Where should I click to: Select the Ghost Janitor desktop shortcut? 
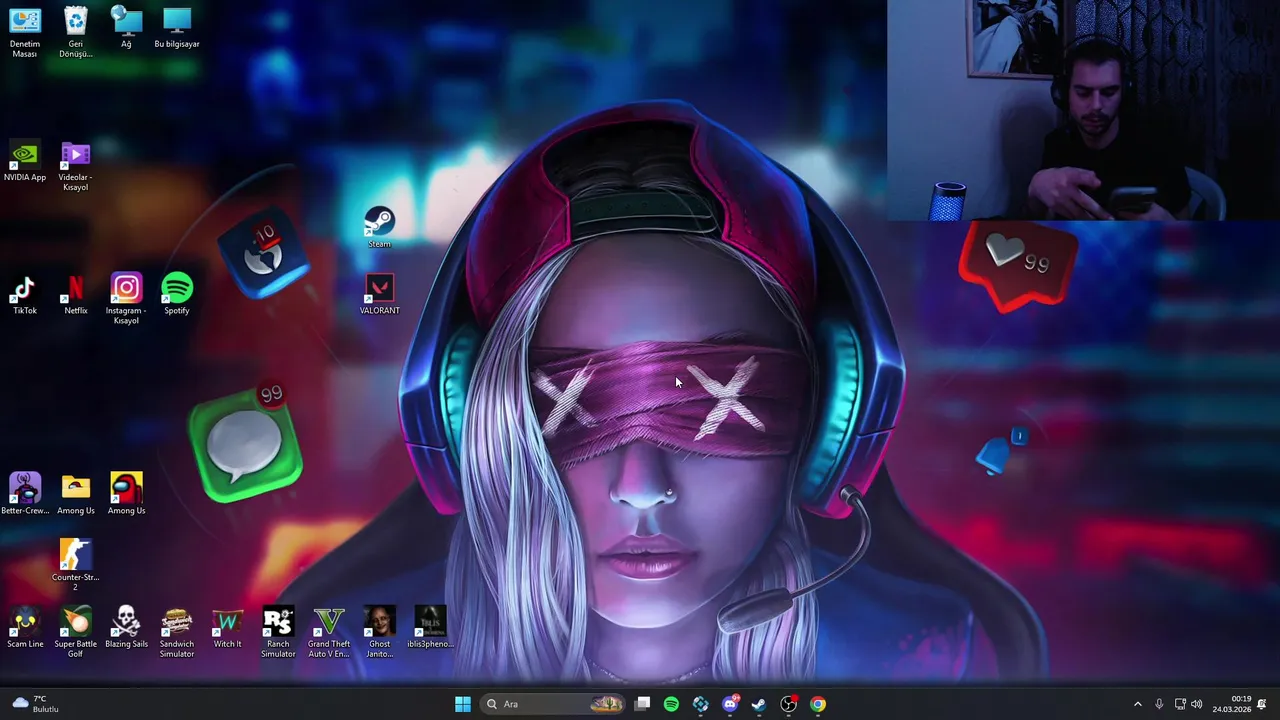tap(379, 632)
